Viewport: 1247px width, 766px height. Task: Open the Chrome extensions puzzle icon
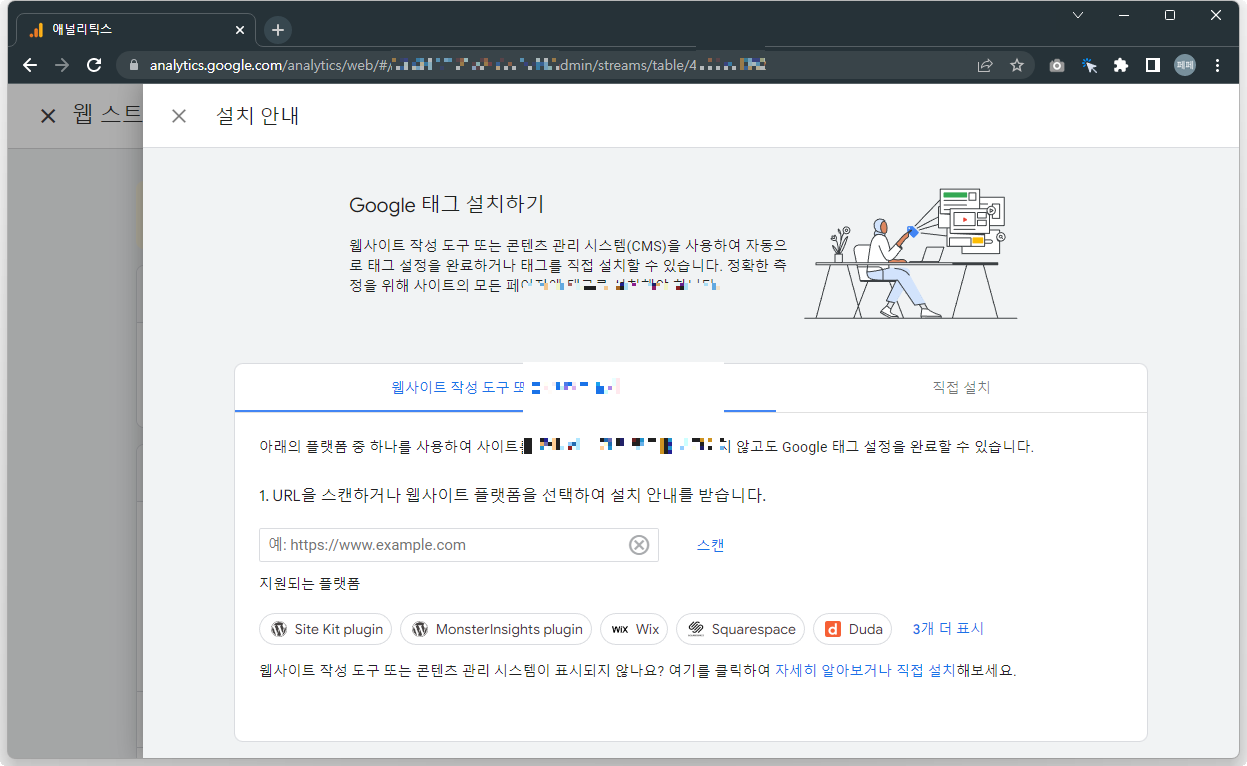click(x=1120, y=65)
